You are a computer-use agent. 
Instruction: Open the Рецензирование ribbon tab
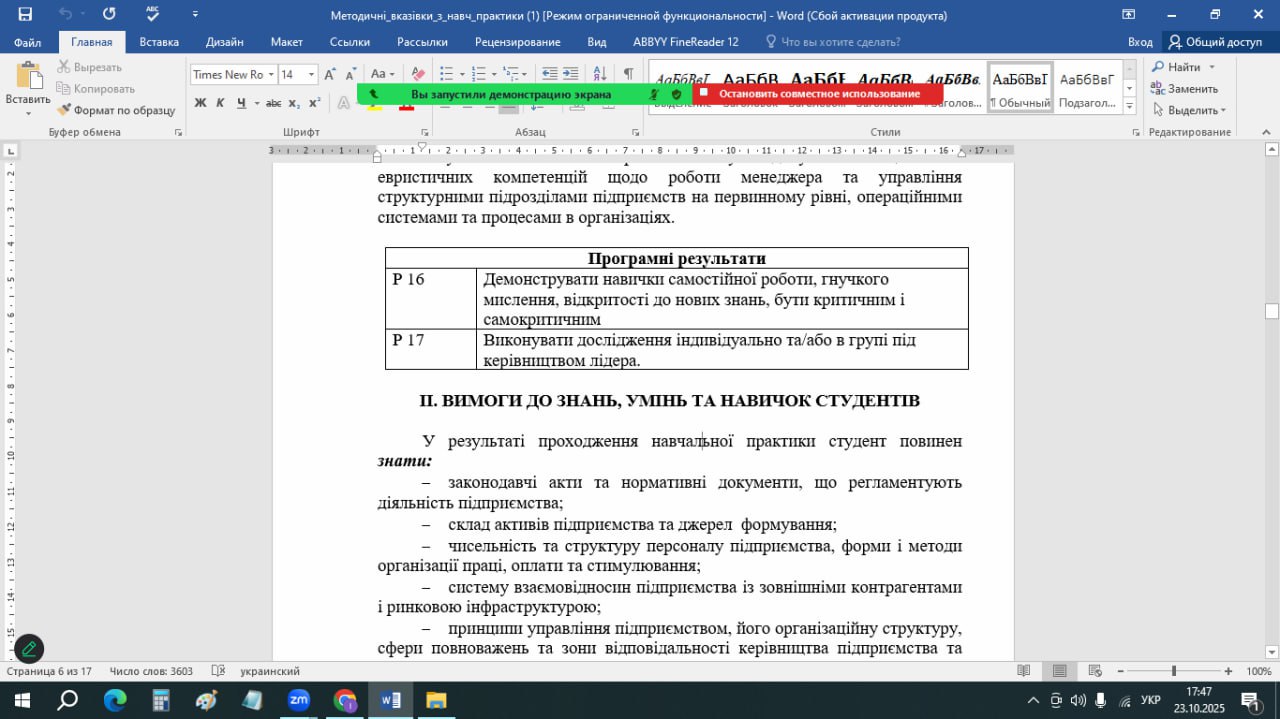(x=517, y=42)
